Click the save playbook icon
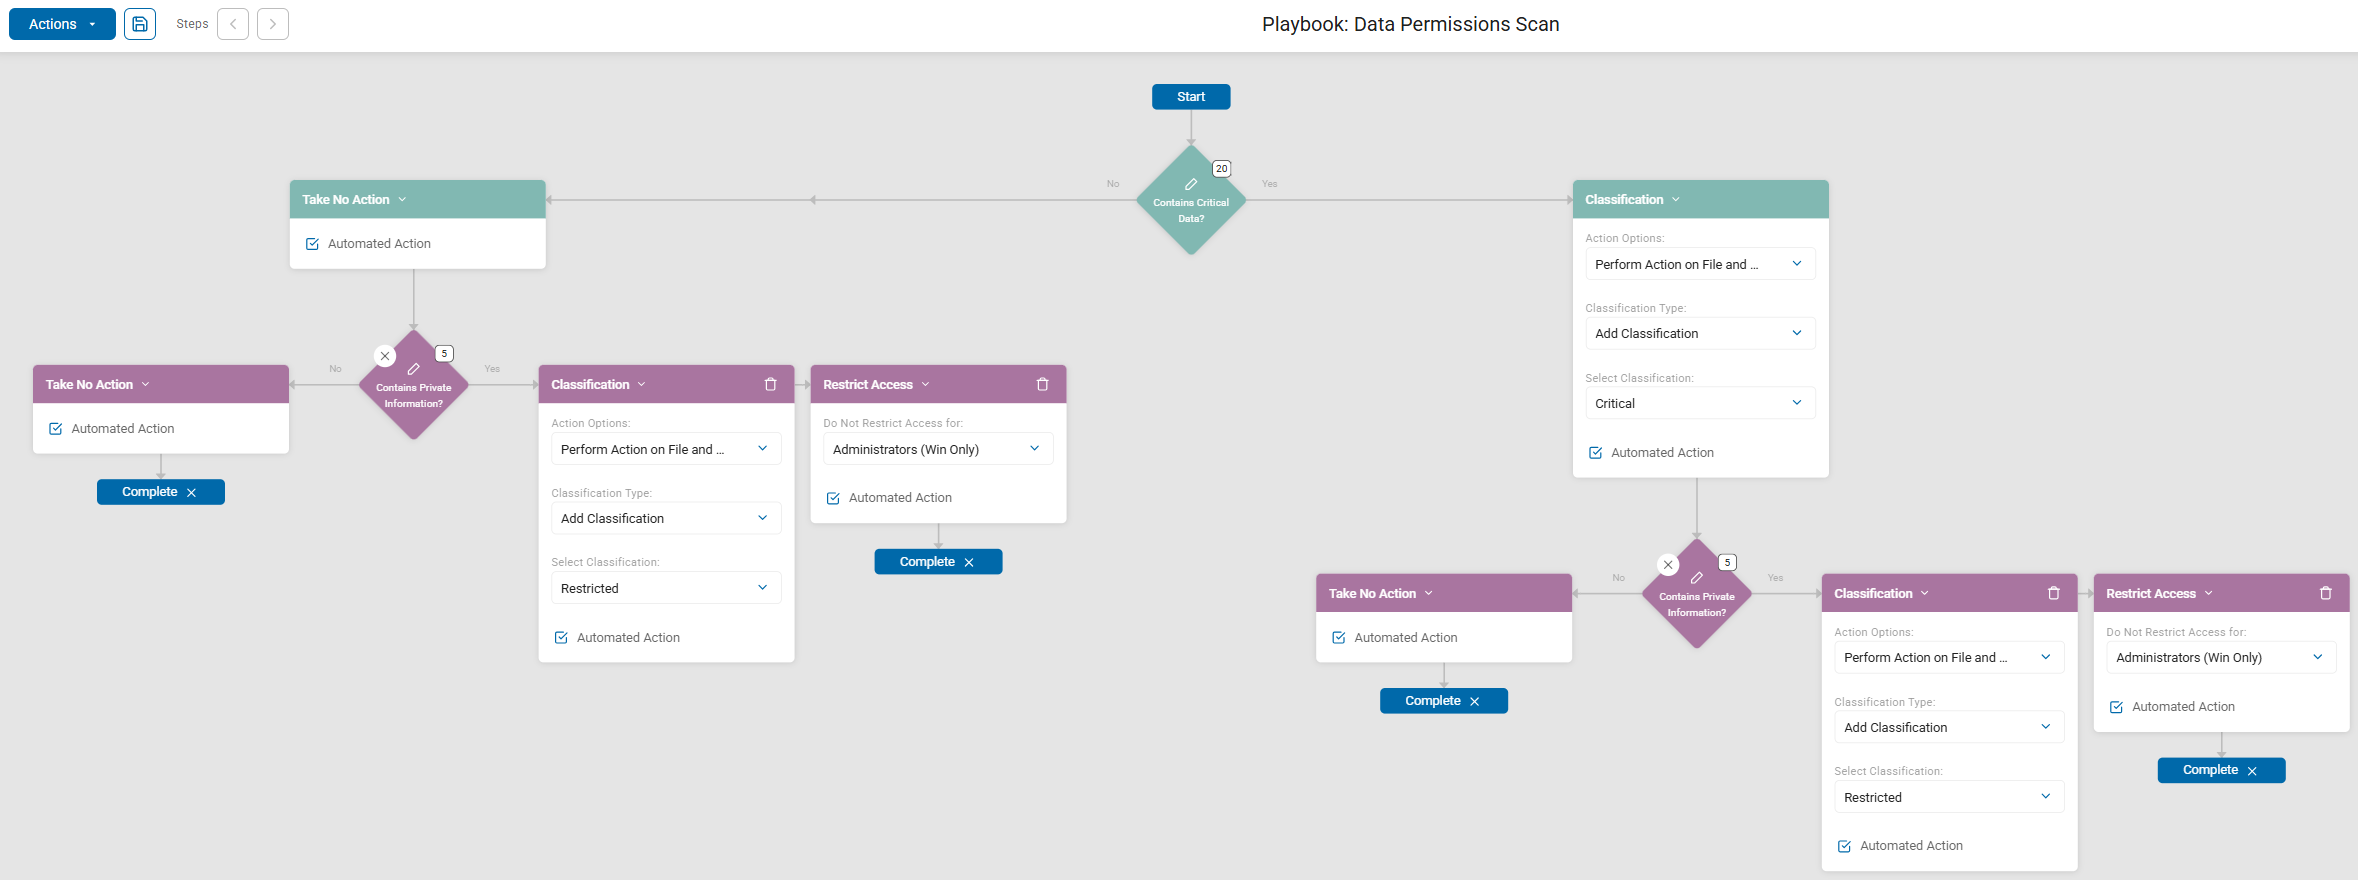Screen dimensions: 2358x880 pos(140,24)
